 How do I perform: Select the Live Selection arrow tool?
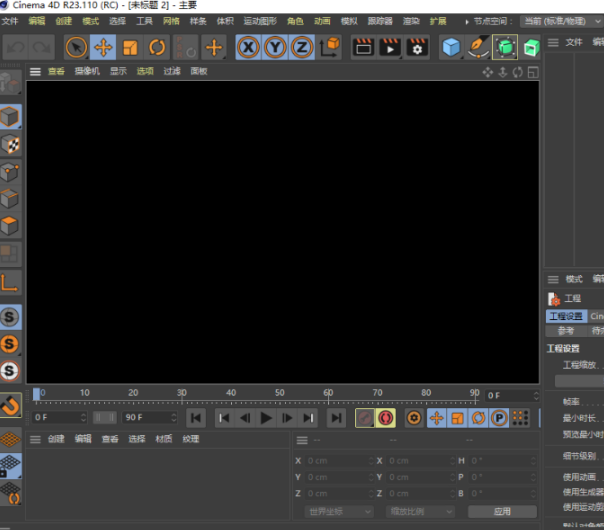pos(76,47)
